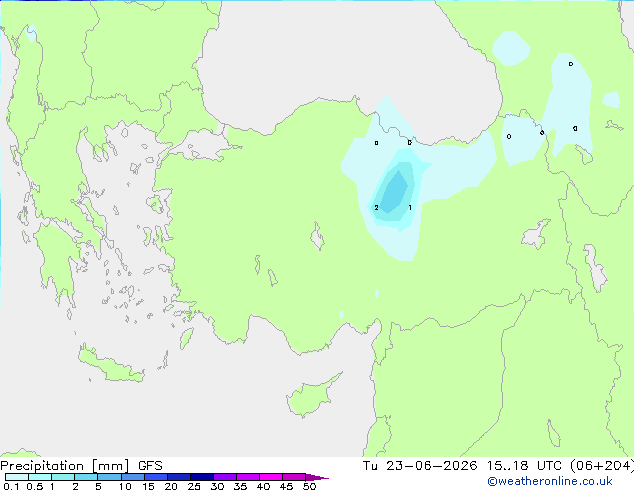The width and height of the screenshot is (634, 490).
Task: Click the "2" value on the rain core
Action: click(x=376, y=207)
